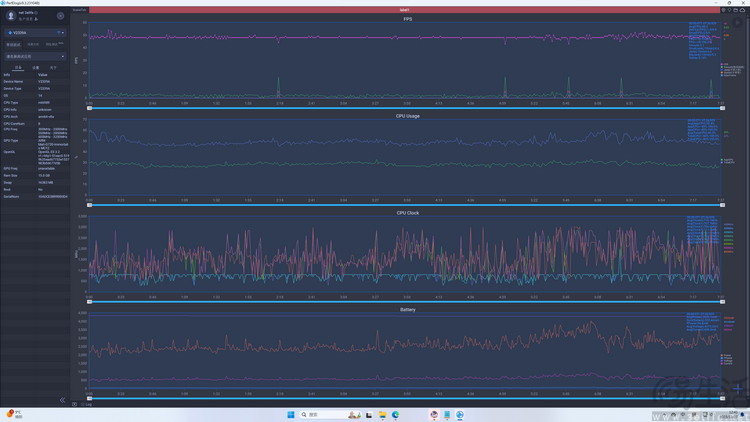
Task: Open the Windows Start menu on taskbar
Action: (x=291, y=415)
